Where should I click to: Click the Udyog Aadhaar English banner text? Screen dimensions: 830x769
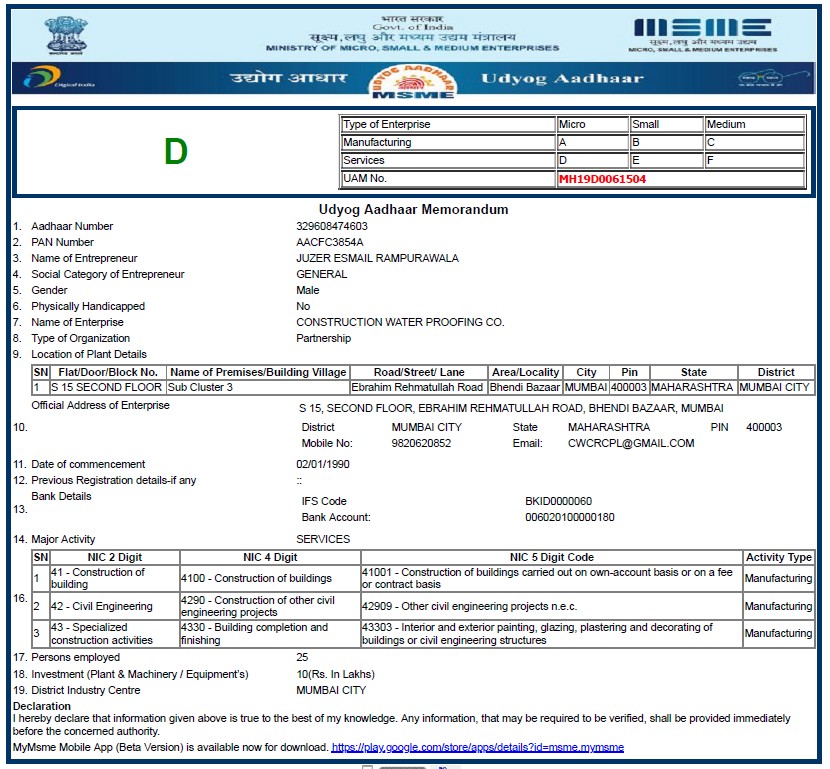pos(562,79)
